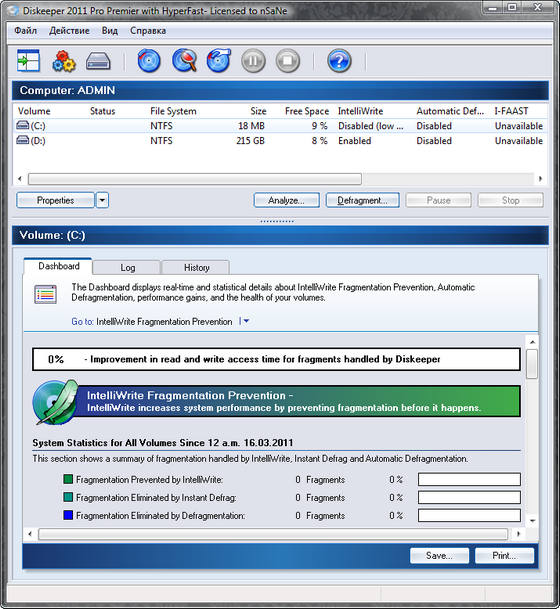
Task: Sort by the IntelliWrite column header
Action: click(360, 111)
